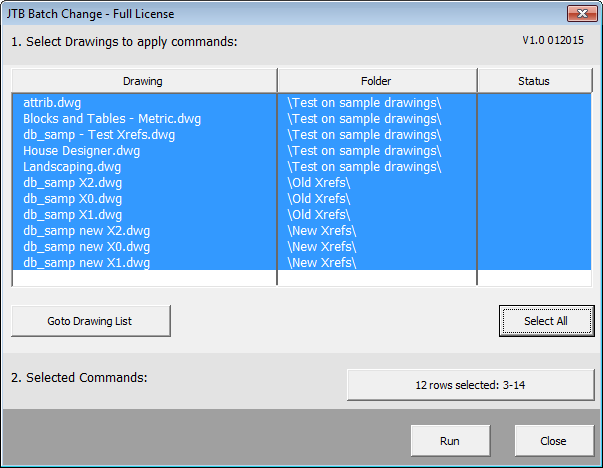Viewport: 603px width, 468px height.
Task: Click Old Xrefs folder for db_samp X2.dwg
Action: click(x=377, y=183)
